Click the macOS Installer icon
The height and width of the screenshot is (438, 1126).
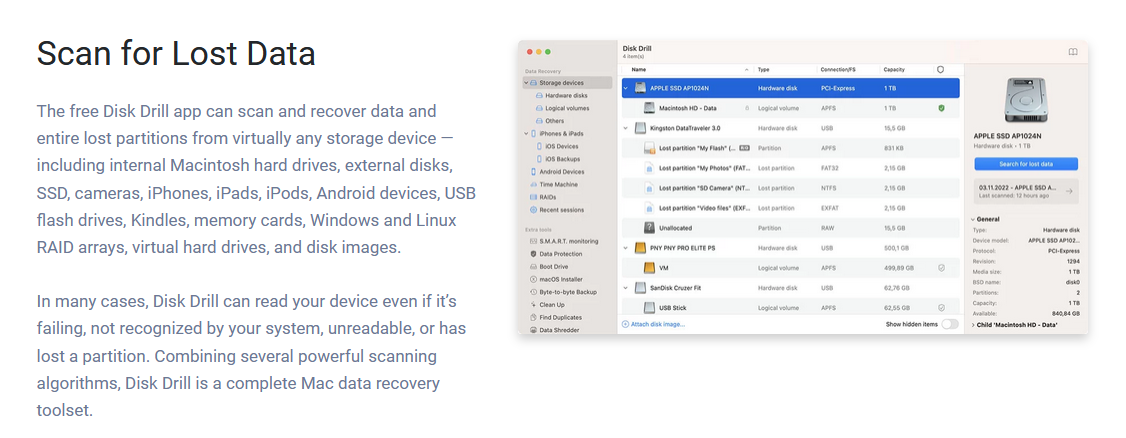[x=533, y=279]
